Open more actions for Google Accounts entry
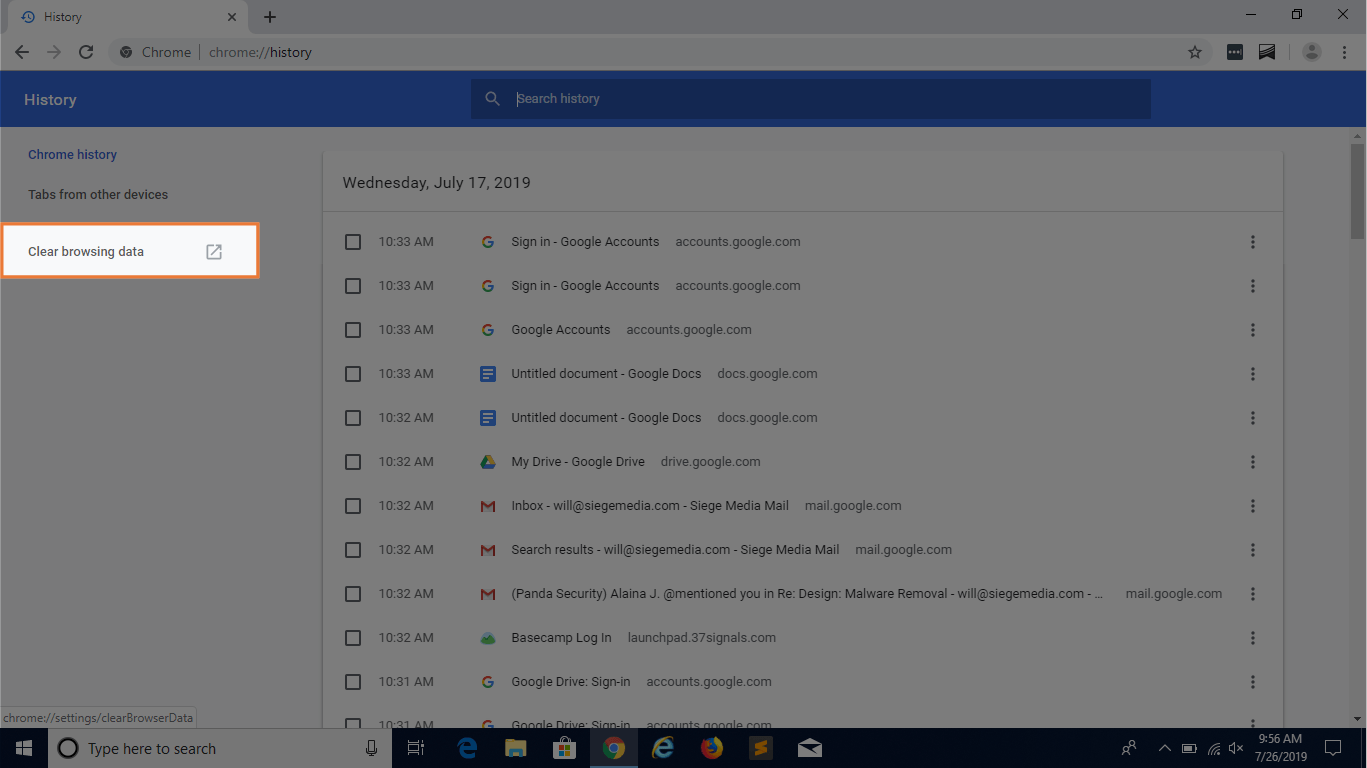The width and height of the screenshot is (1367, 768). point(1252,330)
